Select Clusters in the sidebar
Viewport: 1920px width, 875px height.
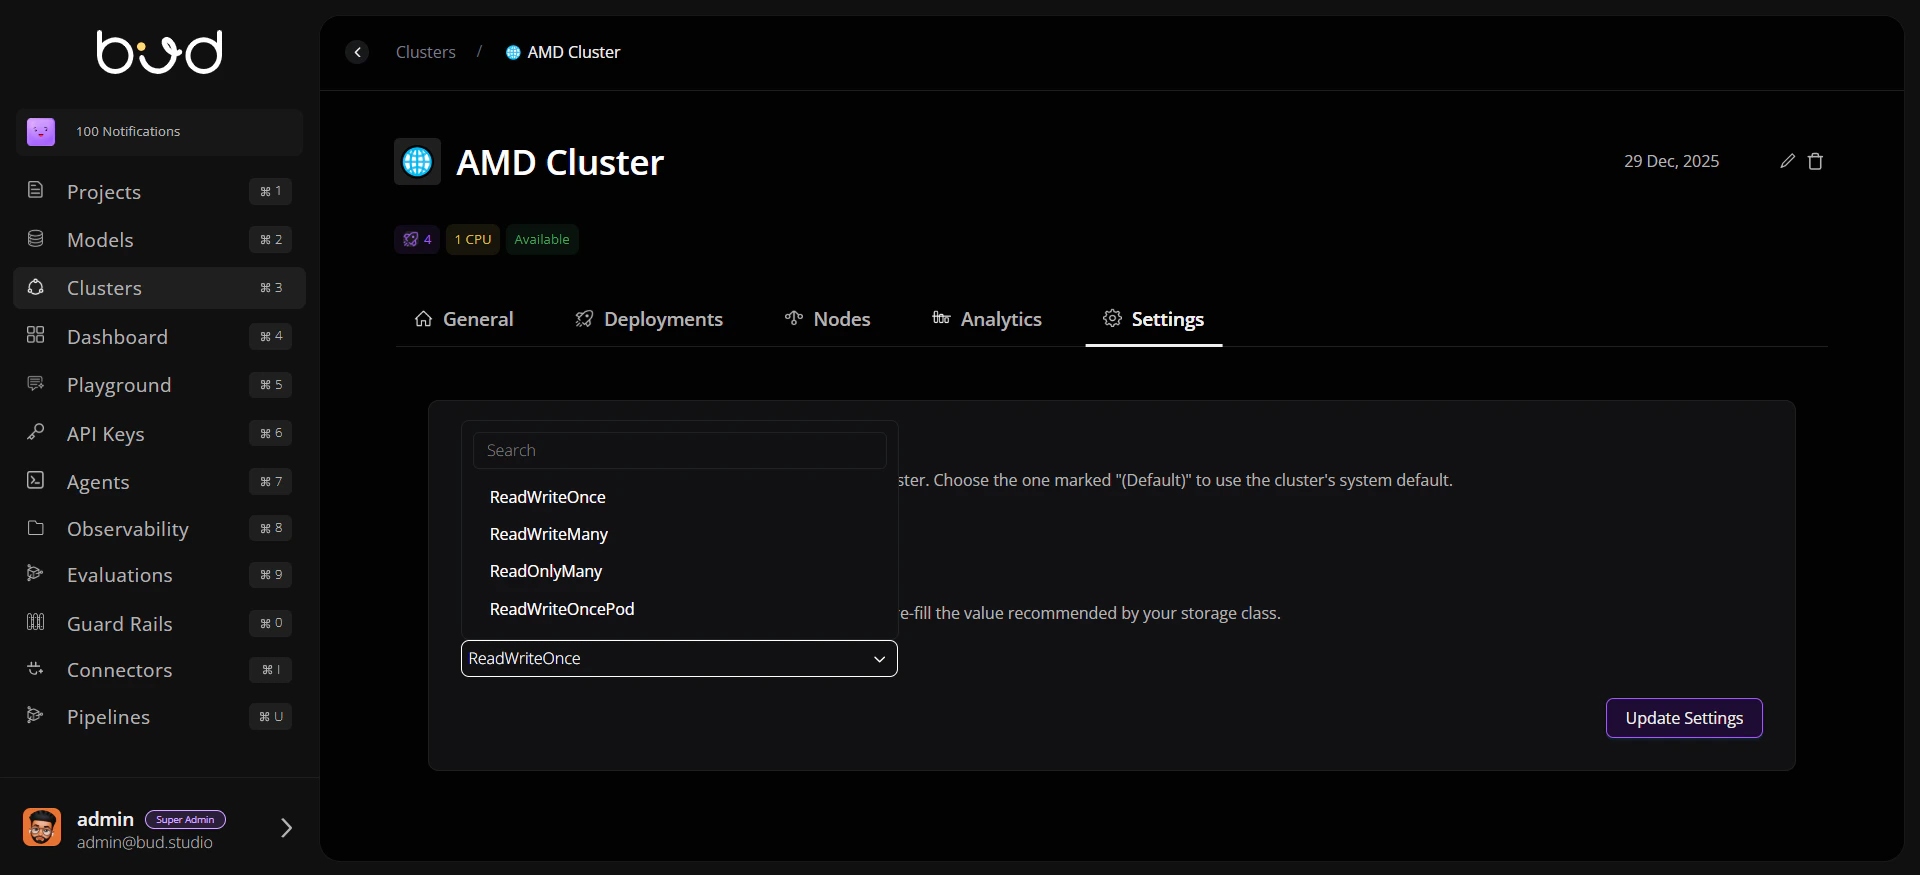coord(159,288)
